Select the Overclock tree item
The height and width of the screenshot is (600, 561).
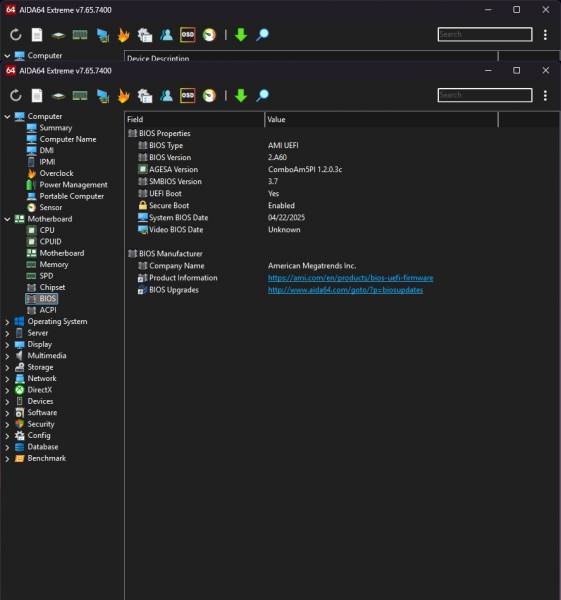point(56,173)
